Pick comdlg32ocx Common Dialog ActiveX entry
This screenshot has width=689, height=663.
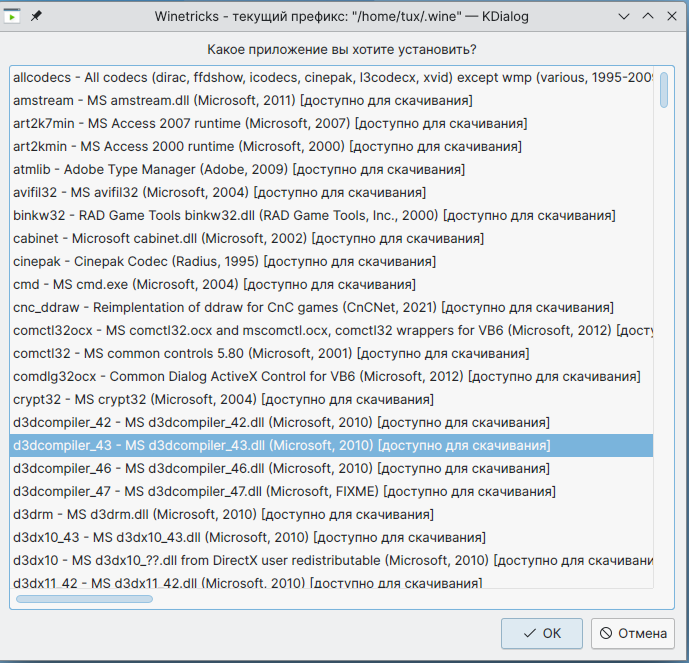click(x=327, y=376)
